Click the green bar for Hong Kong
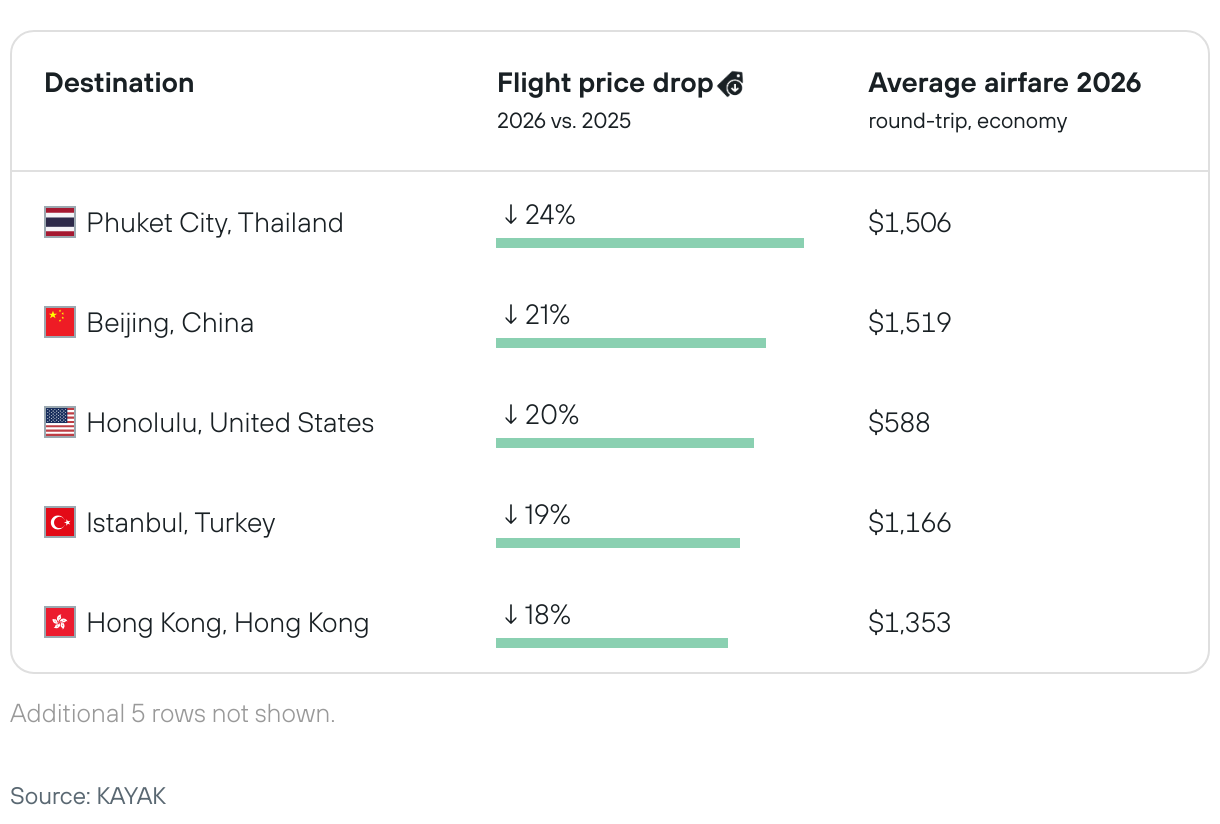Image resolution: width=1220 pixels, height=824 pixels. pyautogui.click(x=612, y=643)
